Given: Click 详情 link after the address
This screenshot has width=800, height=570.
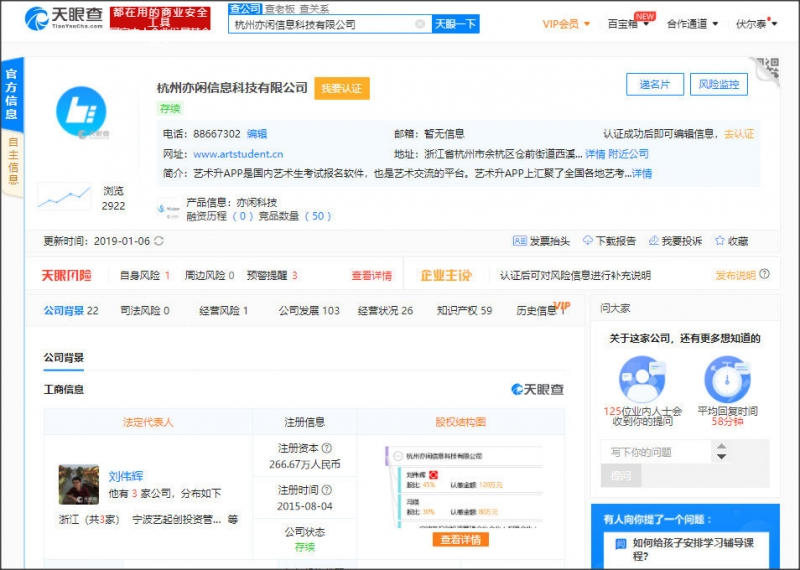Looking at the screenshot, I should [595, 154].
